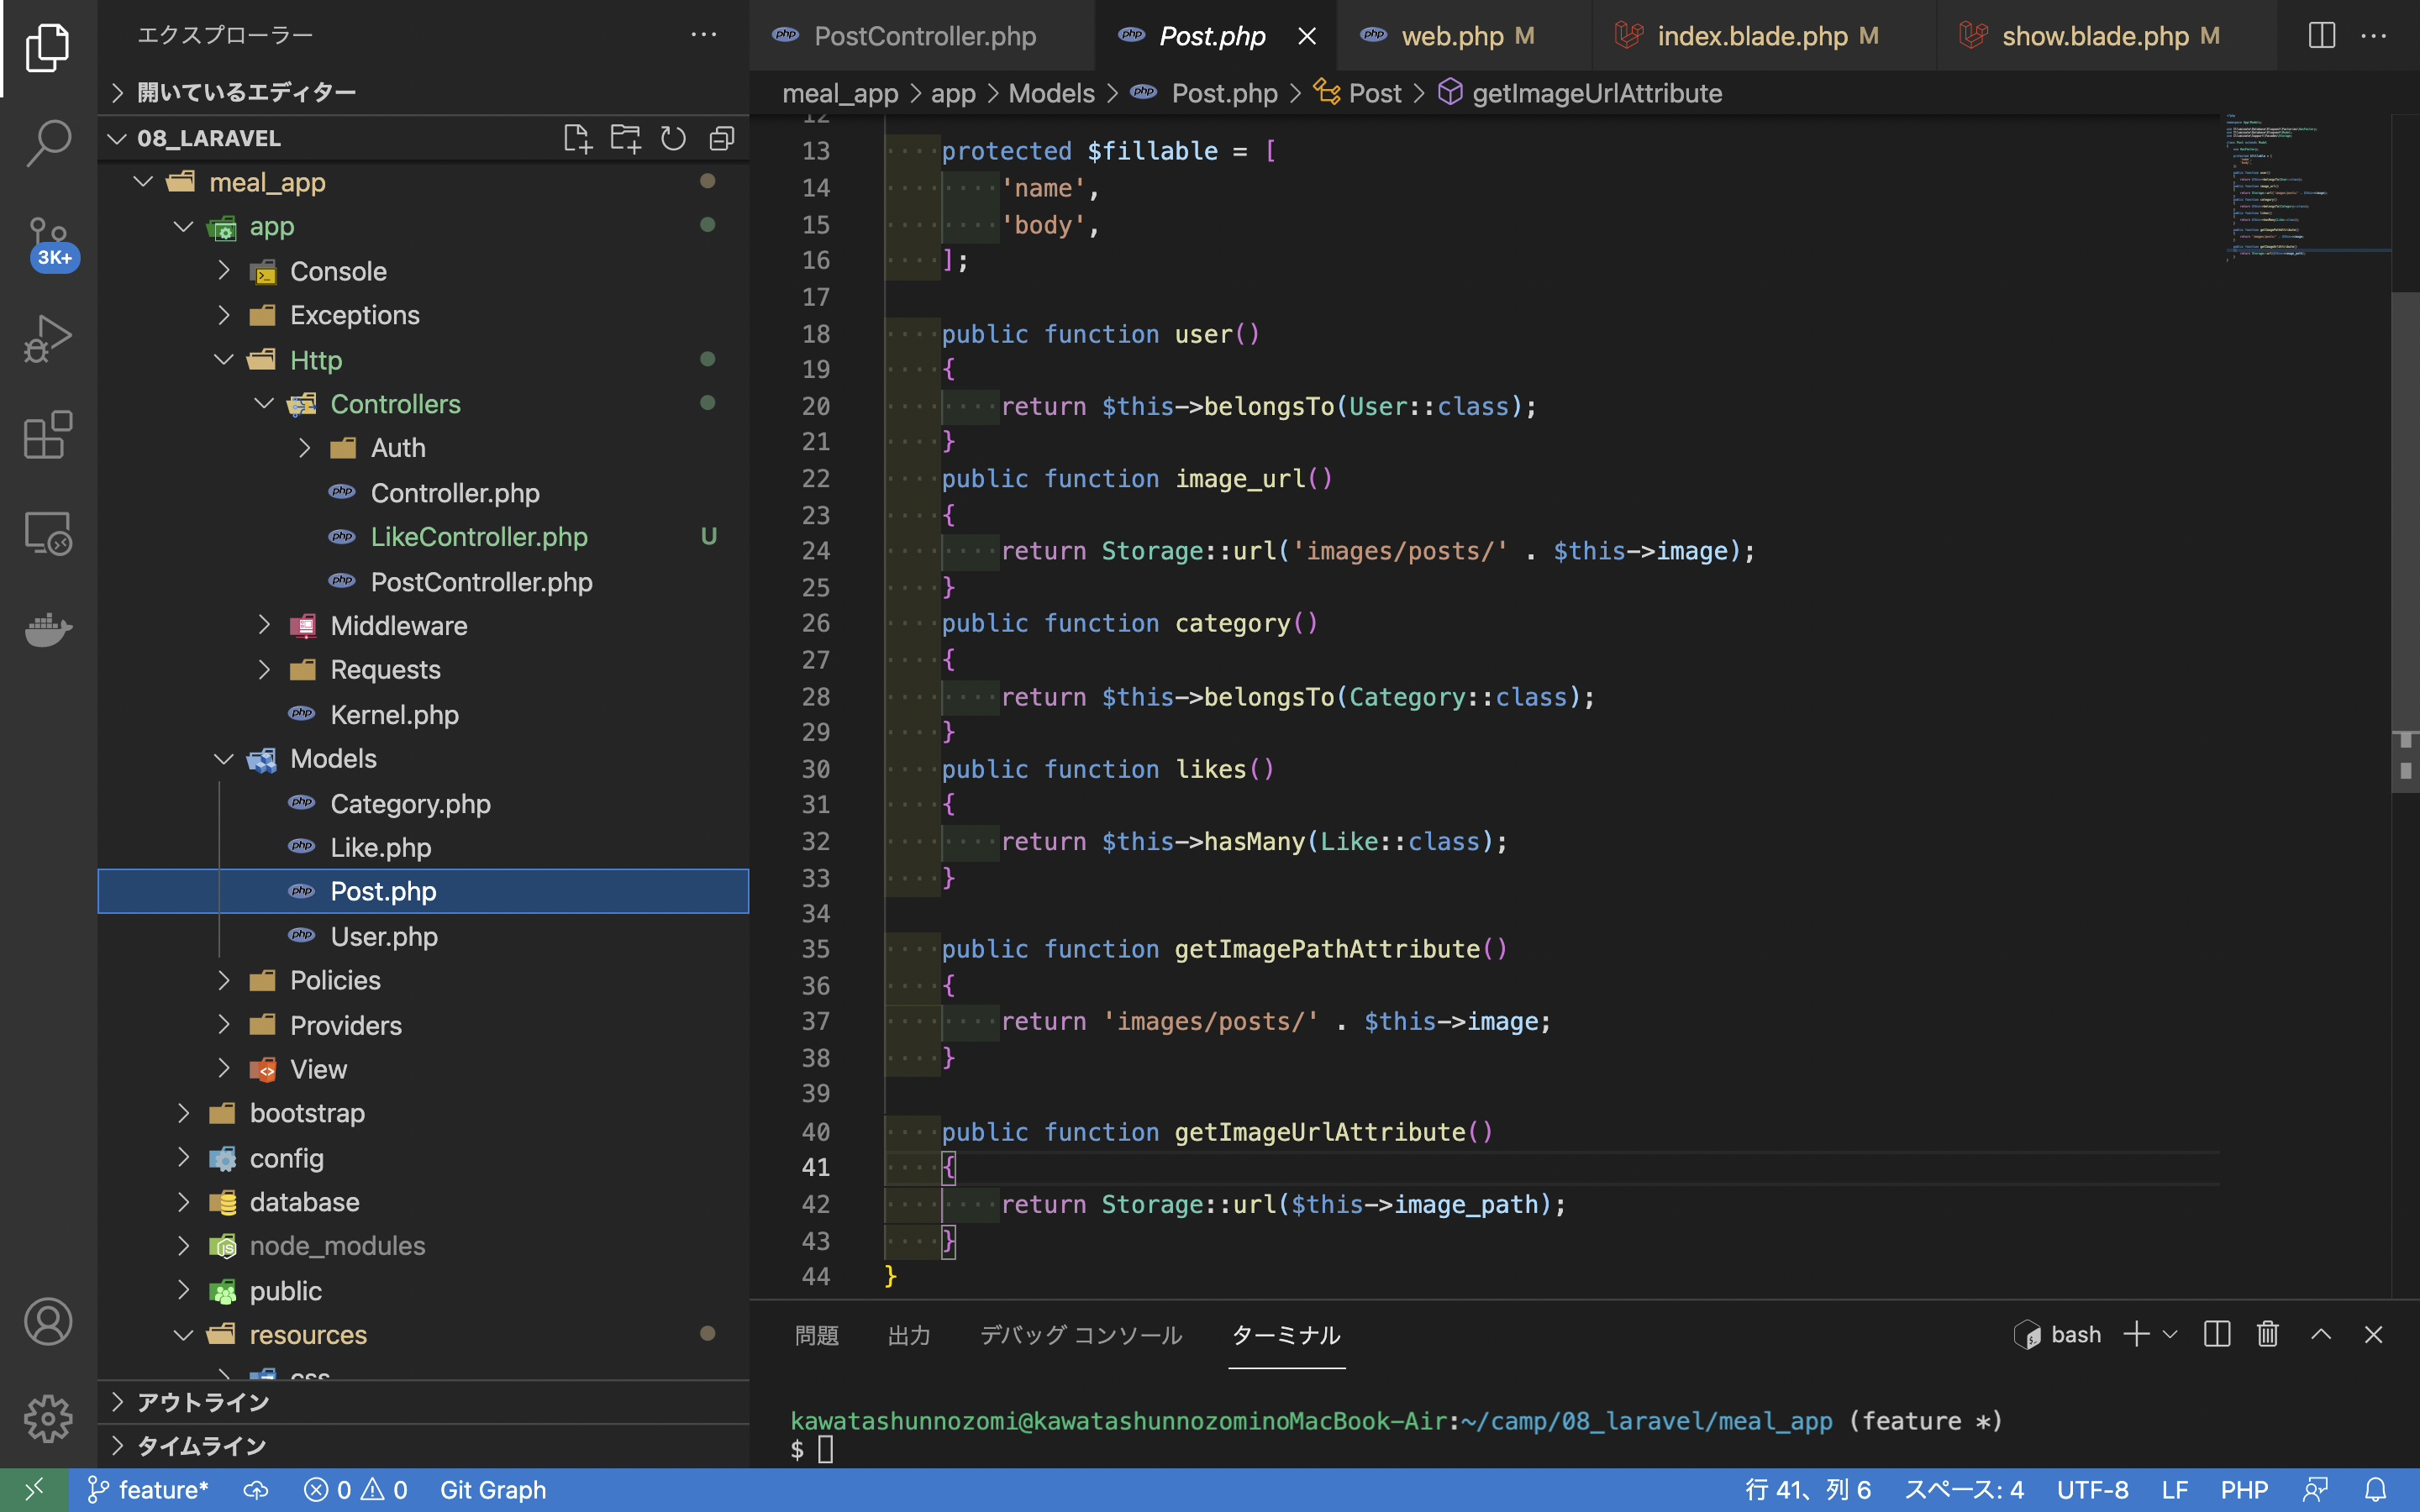
Task: Open the Search view in activity bar
Action: click(x=48, y=143)
